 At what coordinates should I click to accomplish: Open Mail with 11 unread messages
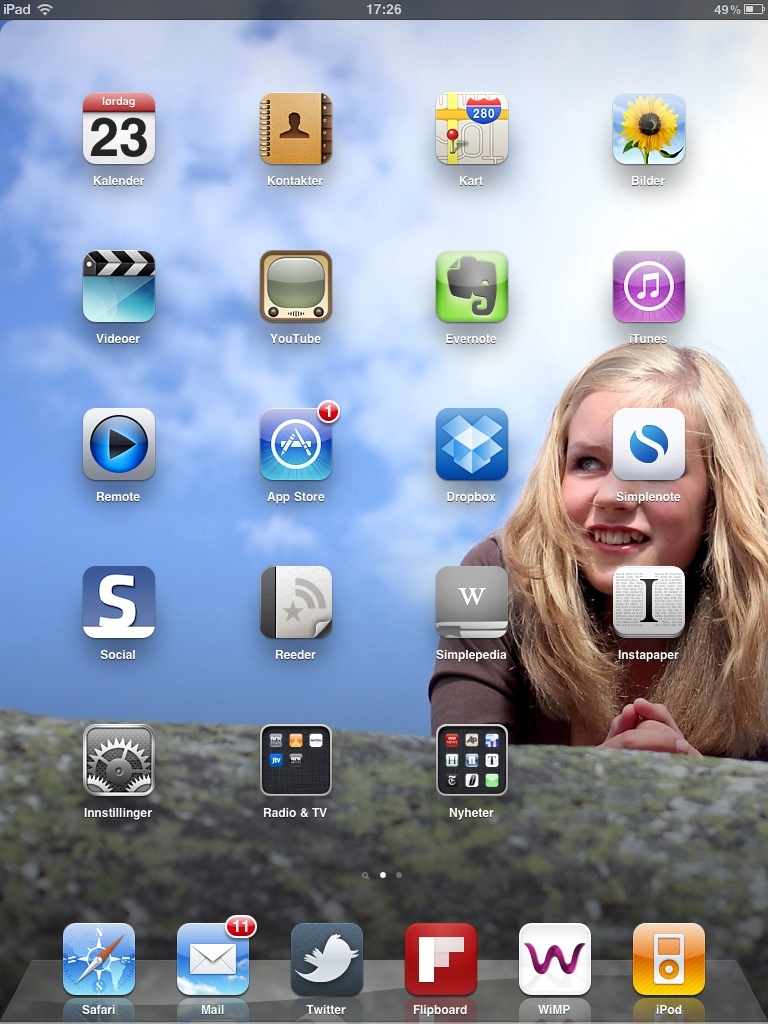(213, 959)
